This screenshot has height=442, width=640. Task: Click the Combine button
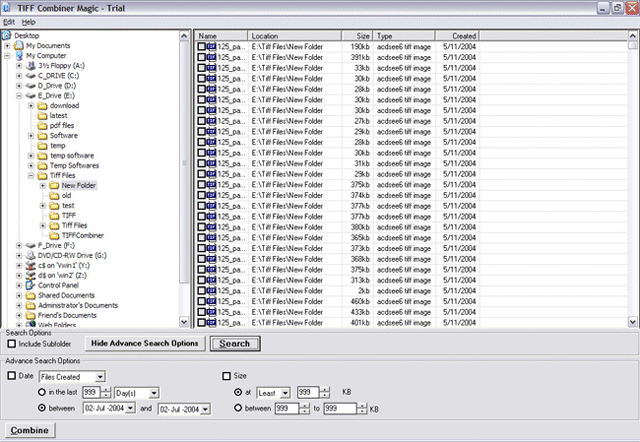point(30,430)
